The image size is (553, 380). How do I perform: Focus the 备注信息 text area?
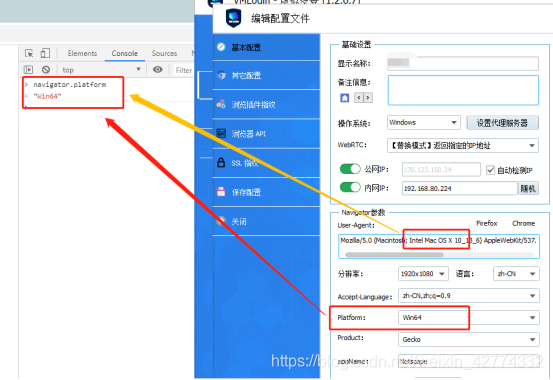pos(463,90)
